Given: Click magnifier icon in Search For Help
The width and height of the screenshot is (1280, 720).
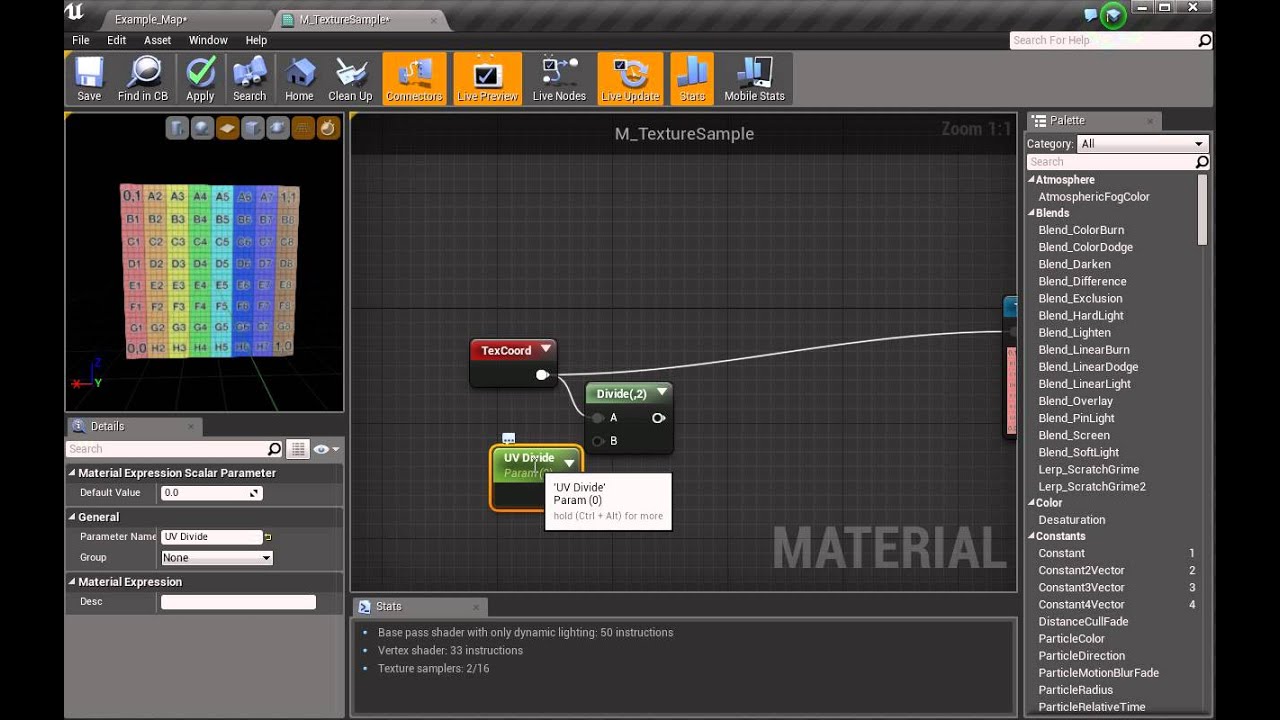Looking at the screenshot, I should pyautogui.click(x=1205, y=40).
